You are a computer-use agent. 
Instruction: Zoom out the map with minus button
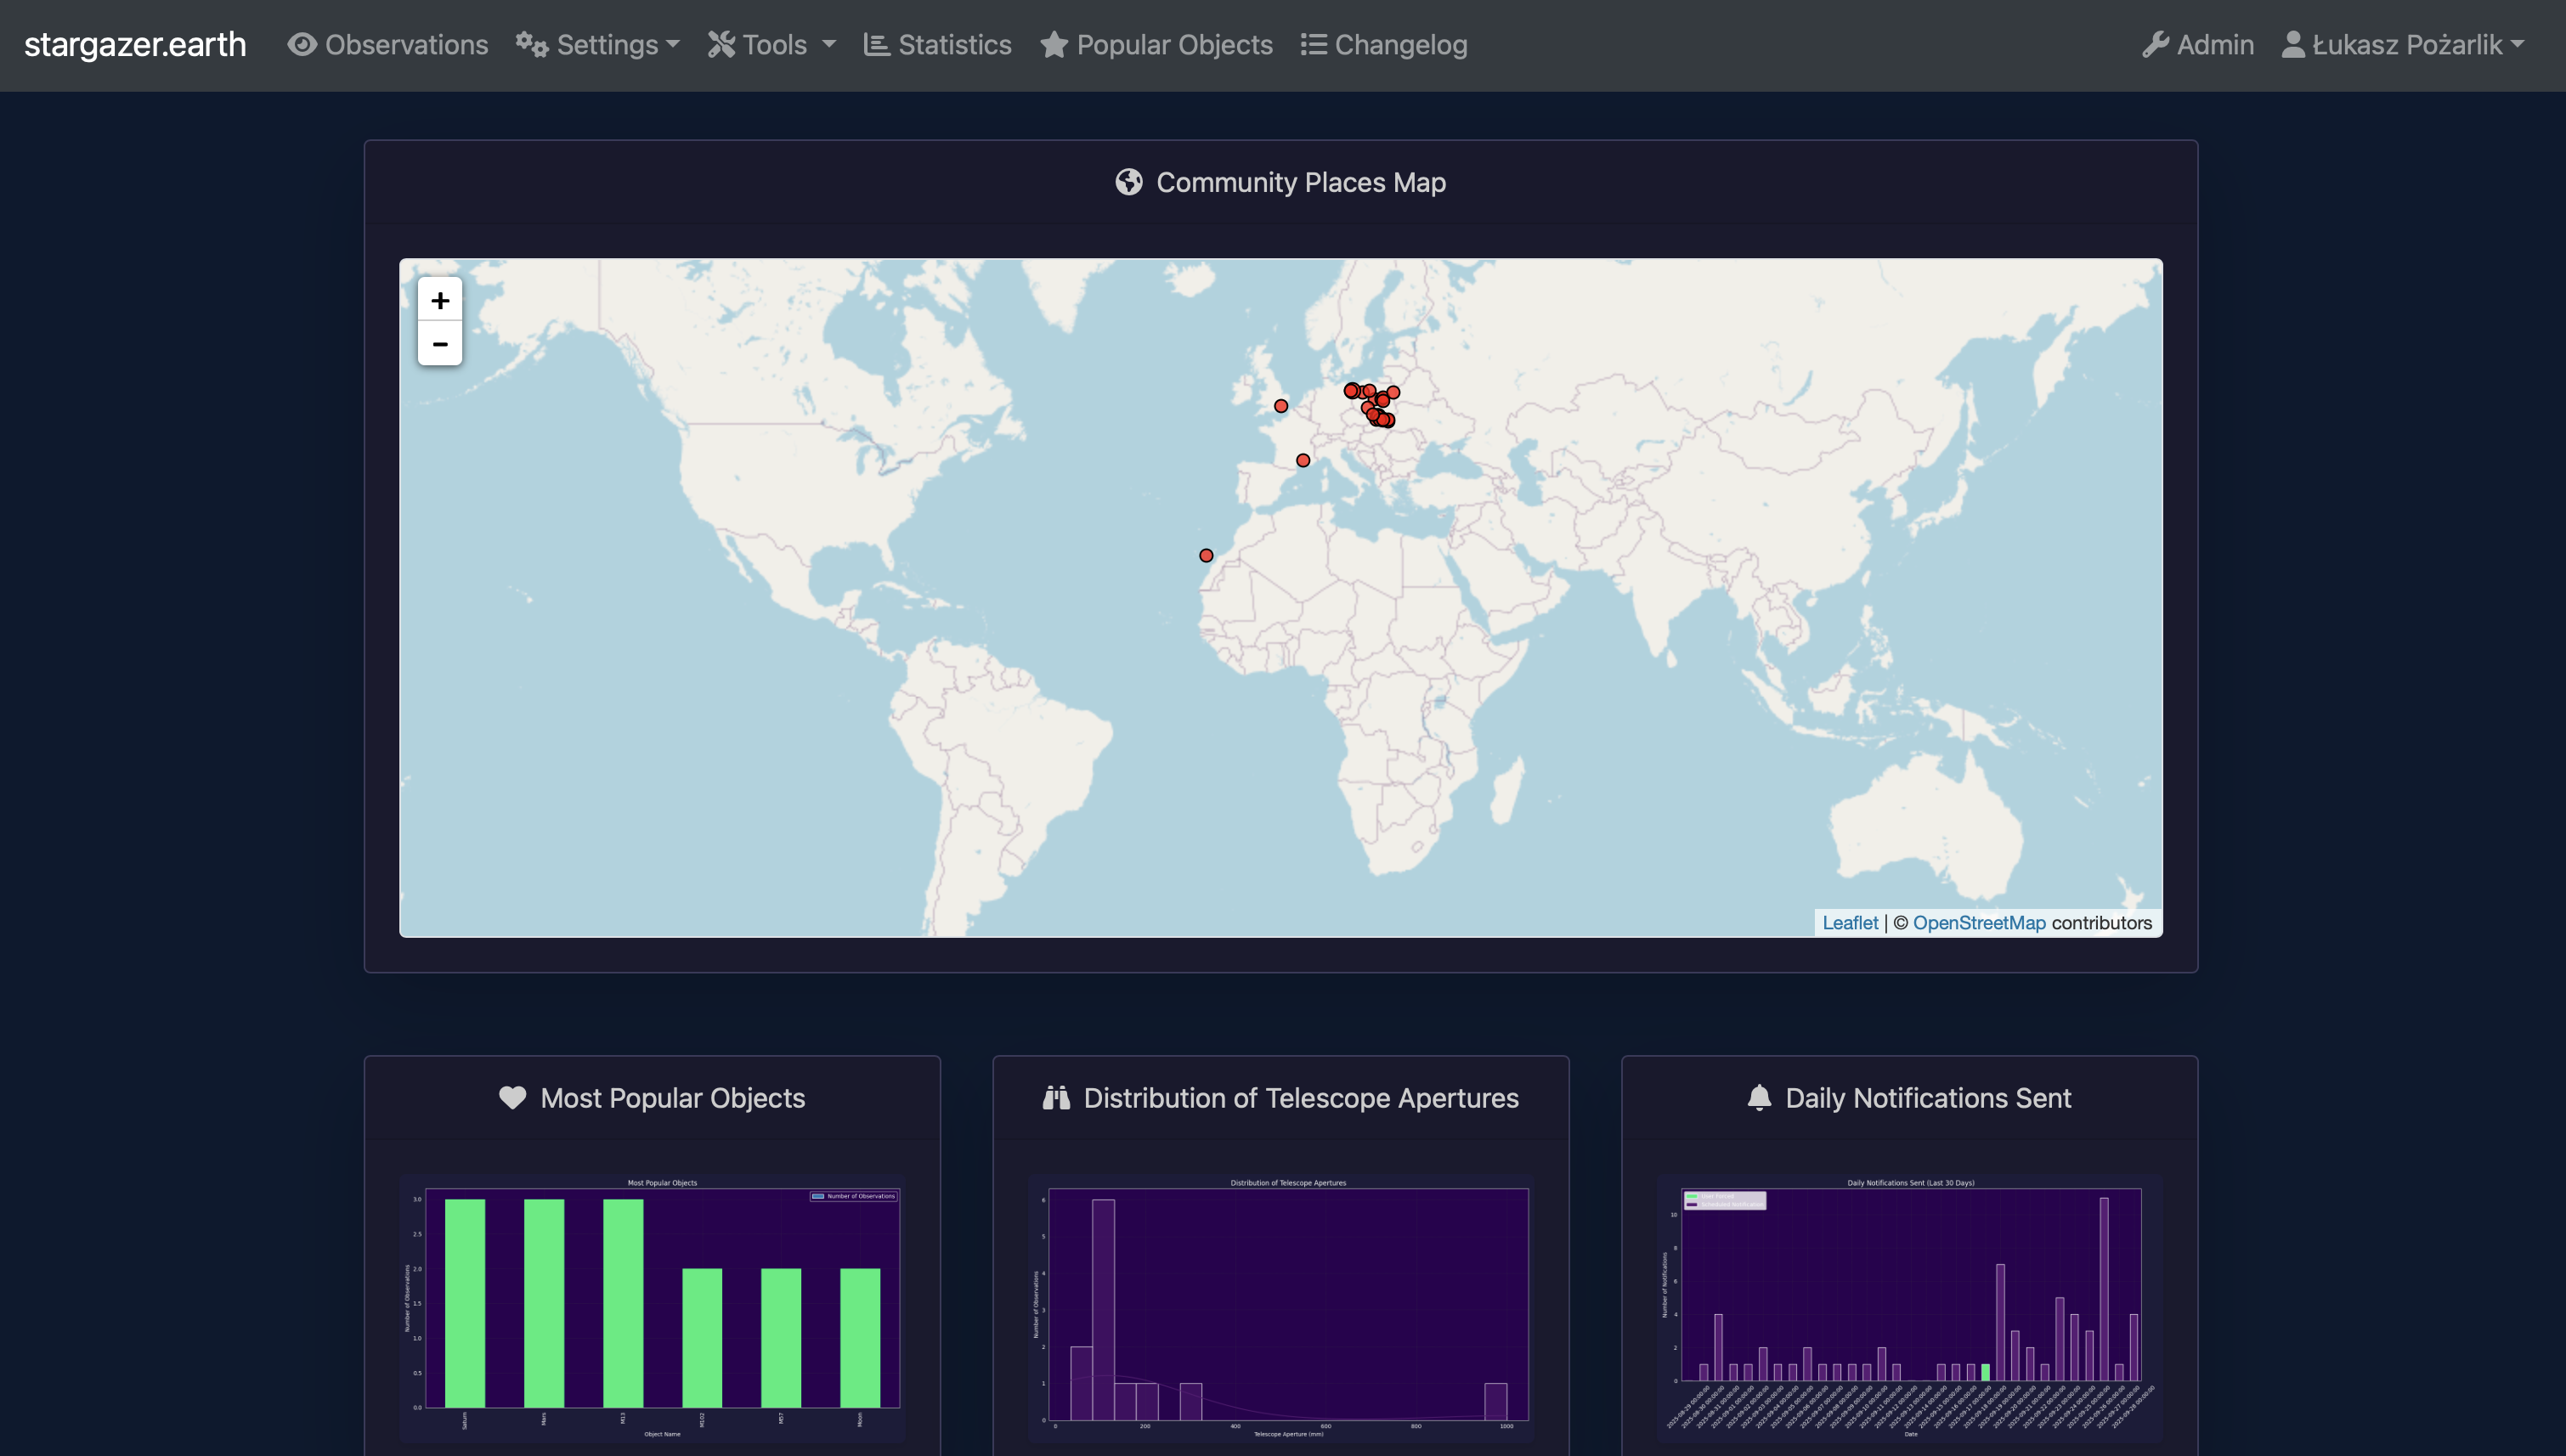point(440,344)
